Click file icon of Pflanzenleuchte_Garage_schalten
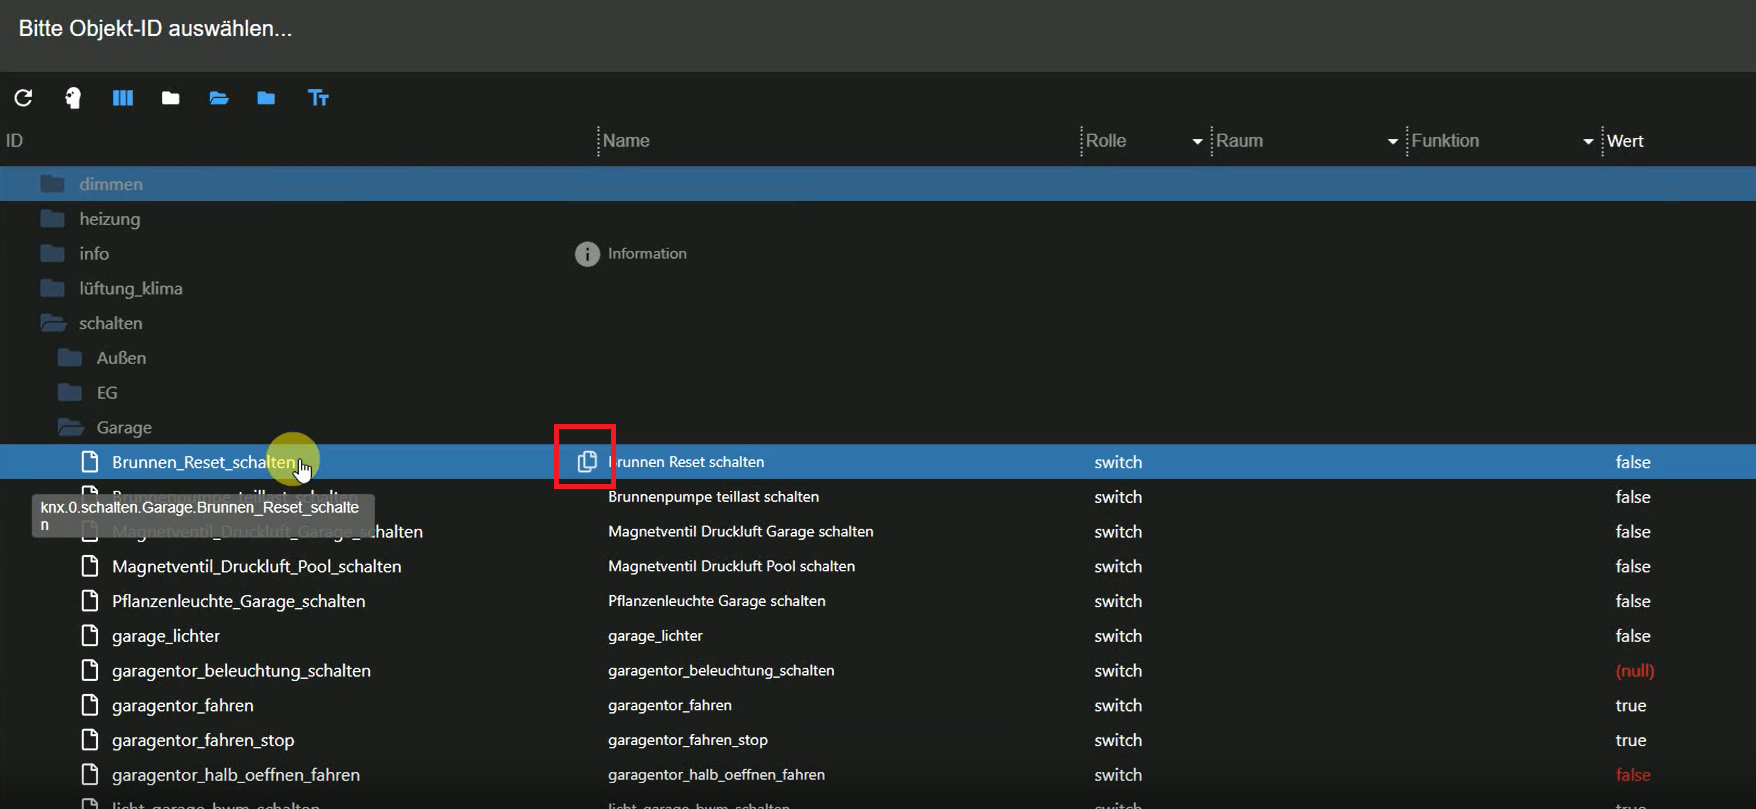The image size is (1756, 809). pyautogui.click(x=90, y=600)
